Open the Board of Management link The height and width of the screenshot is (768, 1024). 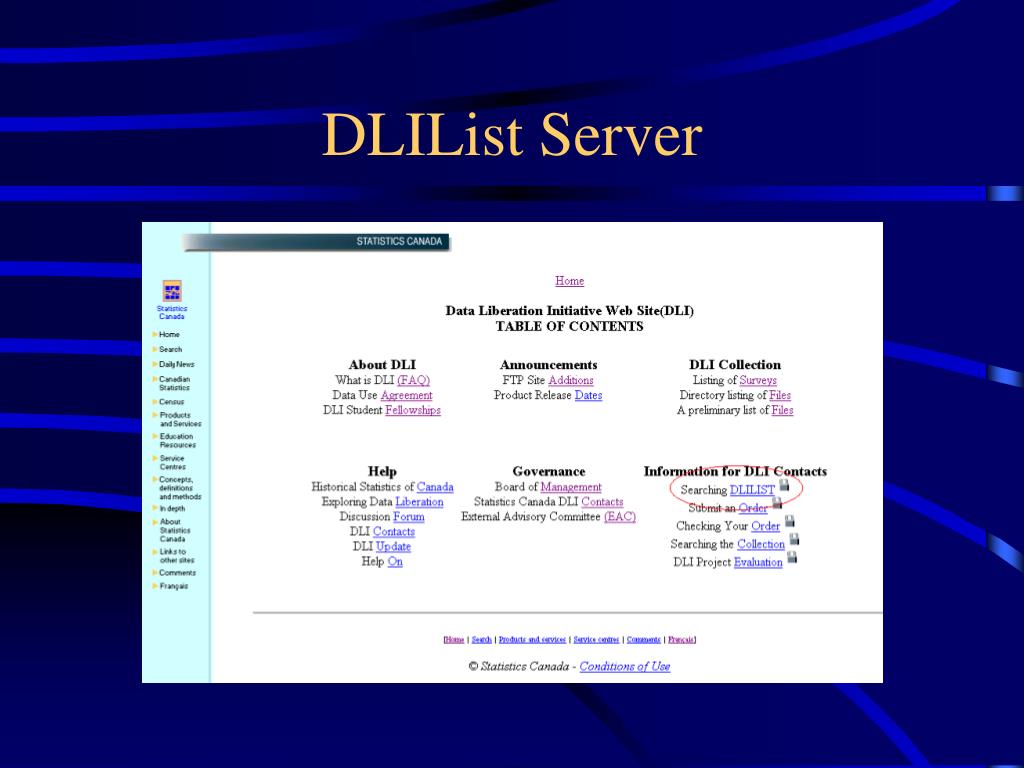pyautogui.click(x=571, y=487)
